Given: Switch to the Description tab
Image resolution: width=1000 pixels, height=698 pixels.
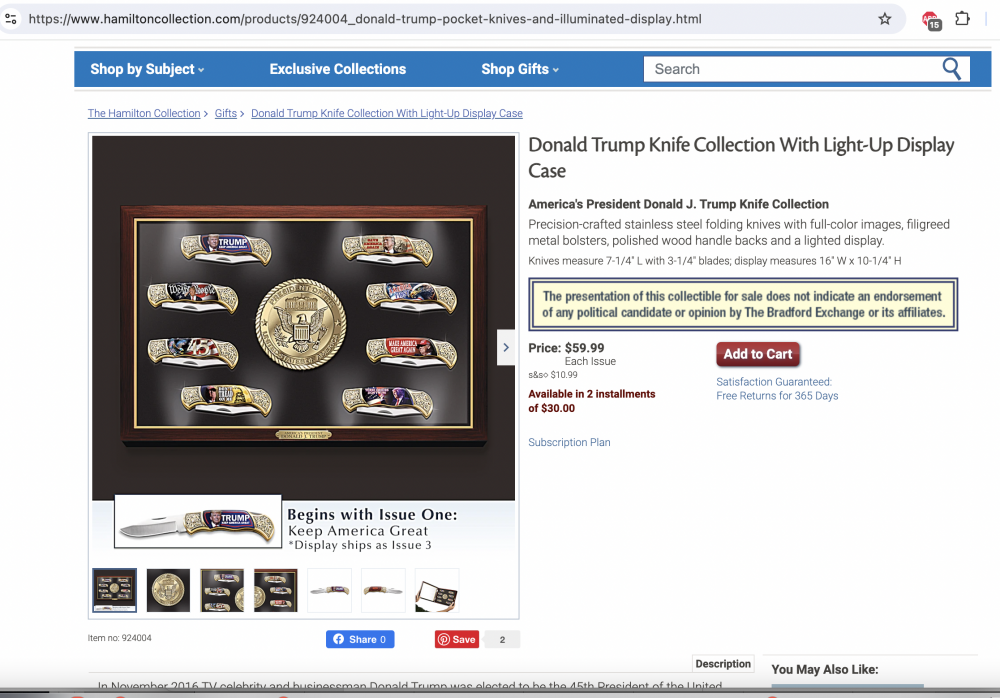Looking at the screenshot, I should coord(723,664).
